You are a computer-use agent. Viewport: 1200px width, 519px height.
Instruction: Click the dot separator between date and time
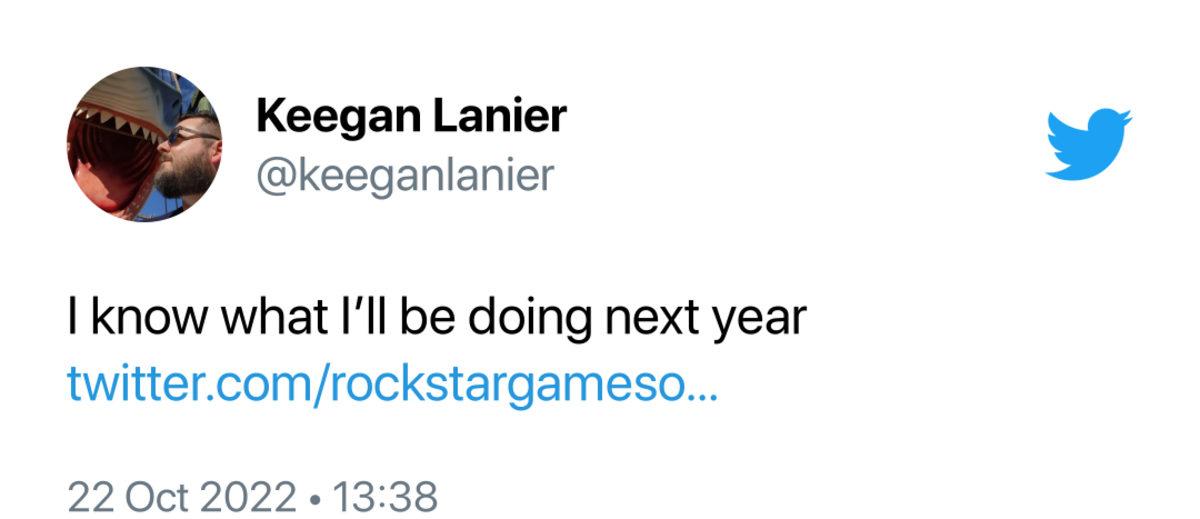[x=314, y=496]
